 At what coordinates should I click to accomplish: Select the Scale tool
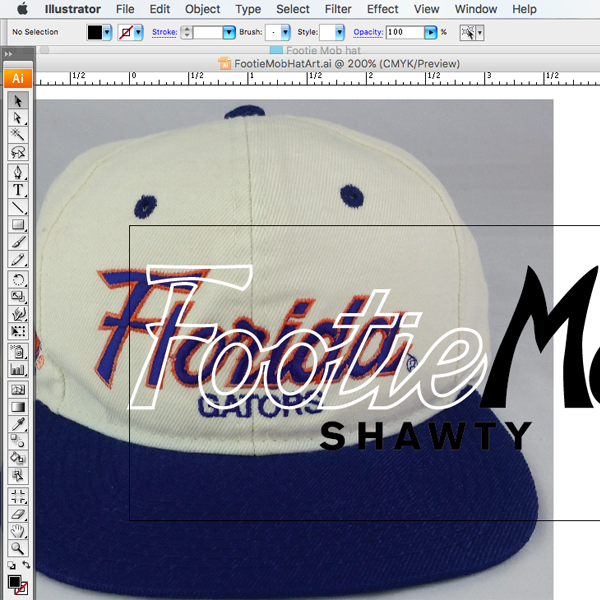pyautogui.click(x=18, y=297)
